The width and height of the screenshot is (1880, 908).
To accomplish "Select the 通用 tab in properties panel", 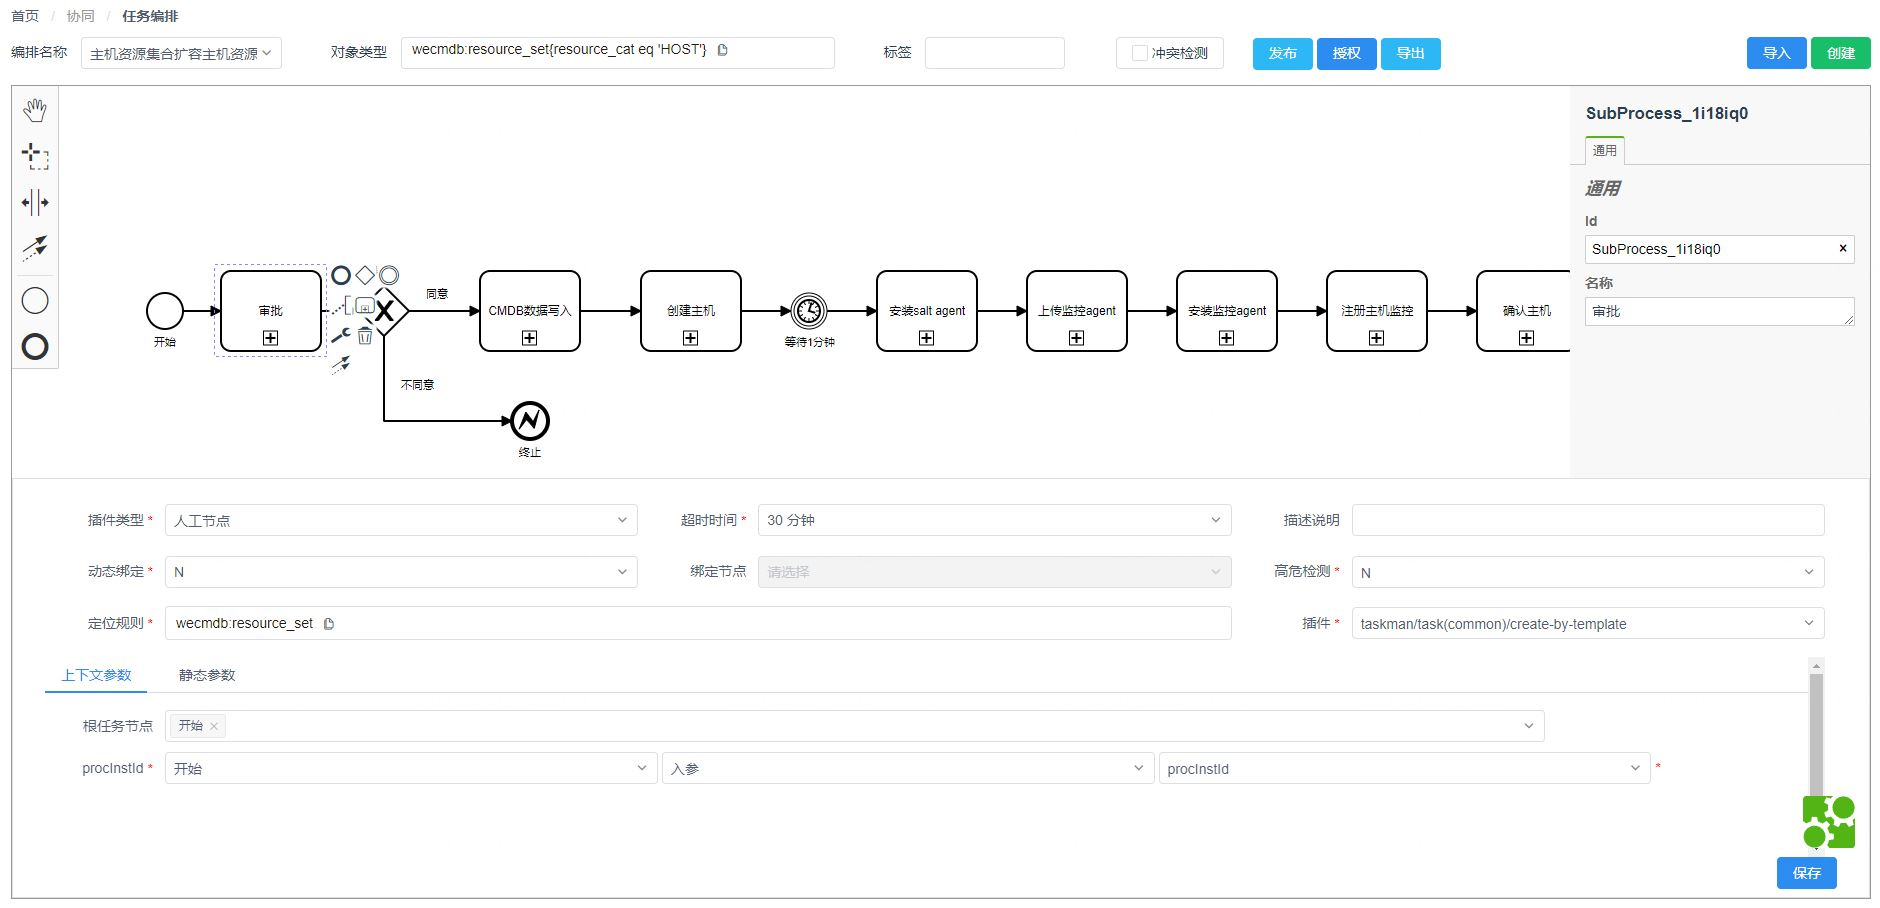I will point(1605,151).
